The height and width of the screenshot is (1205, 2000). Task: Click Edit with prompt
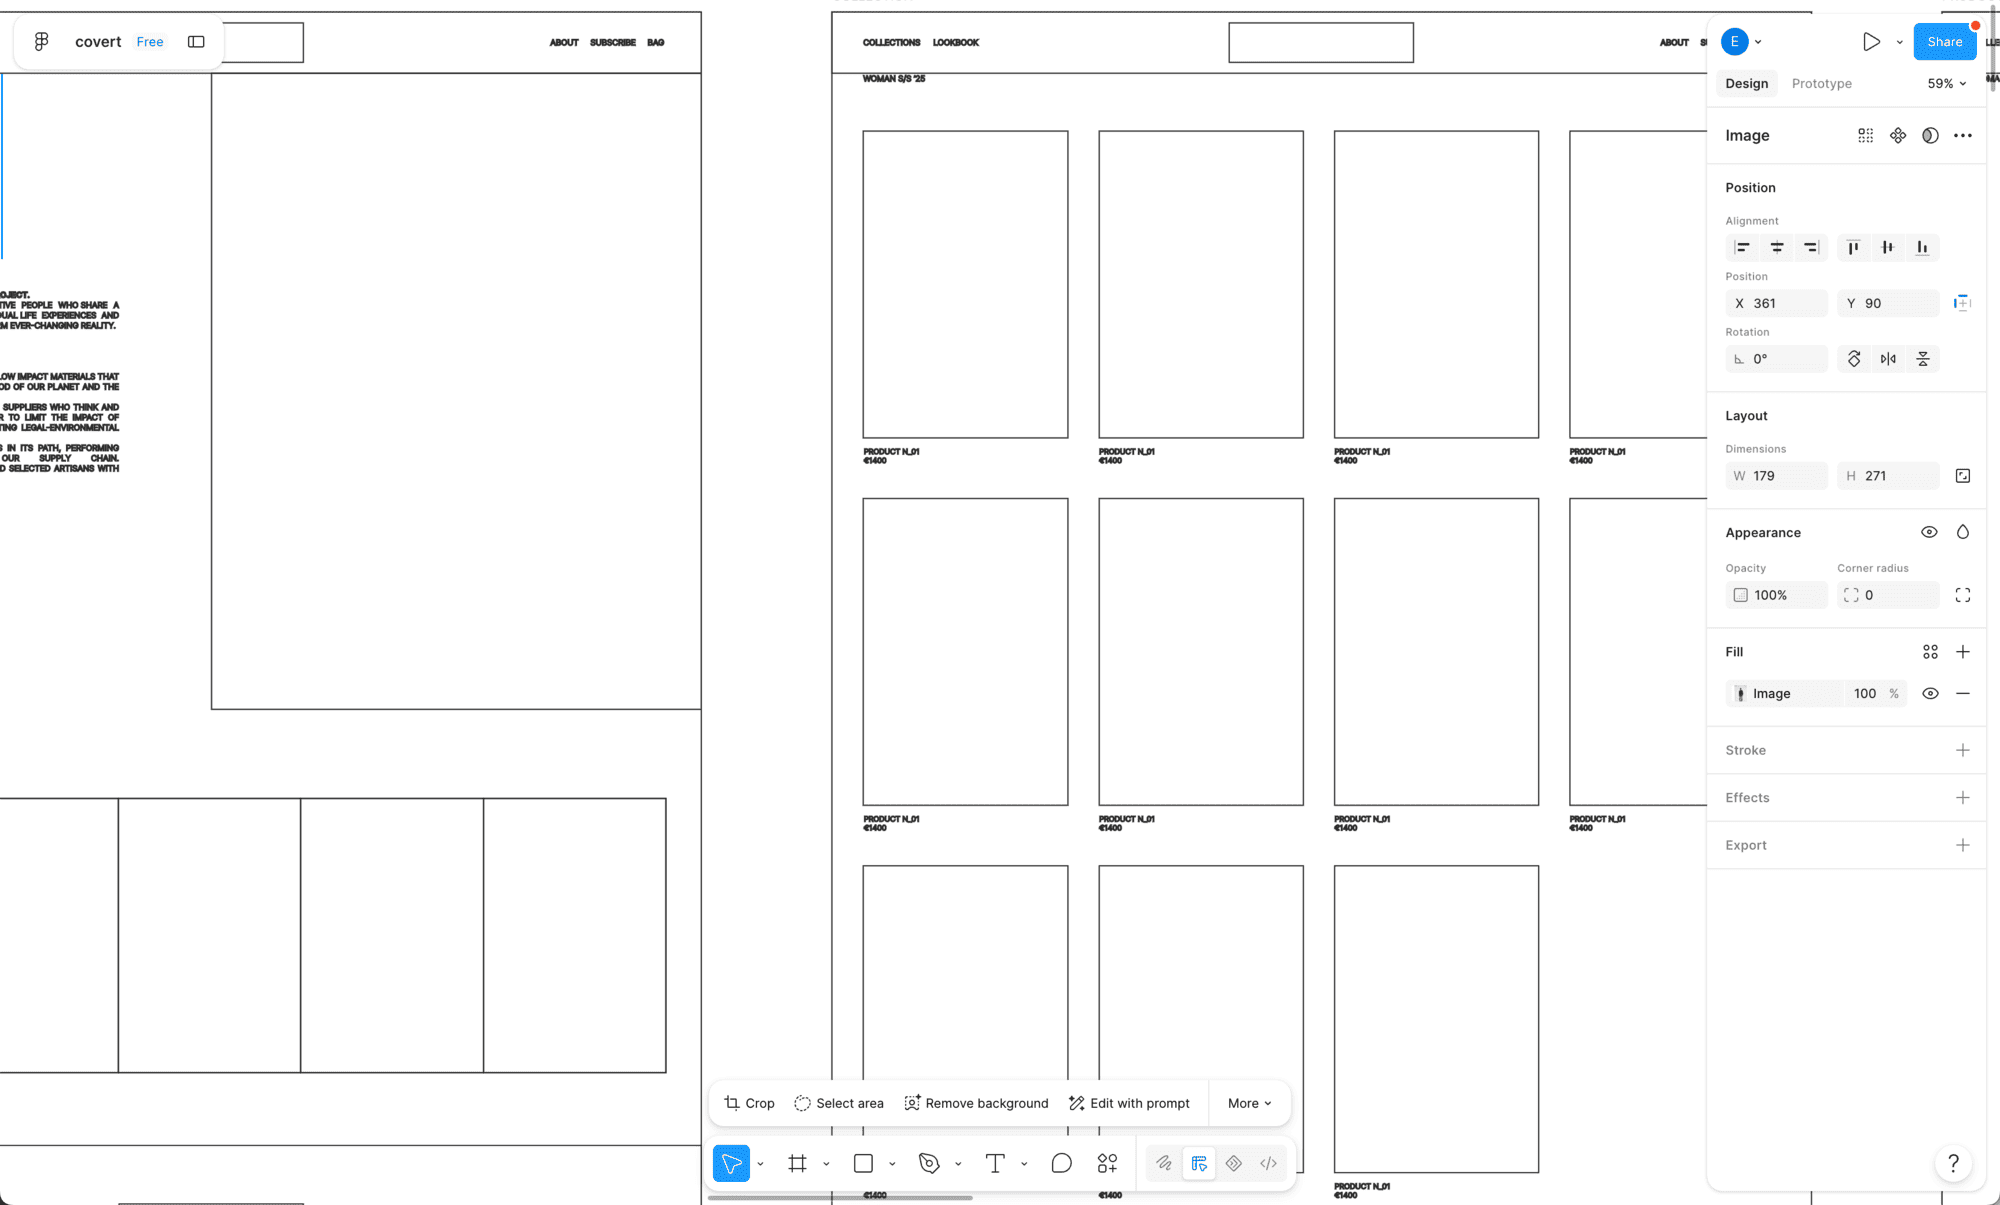[1129, 1103]
